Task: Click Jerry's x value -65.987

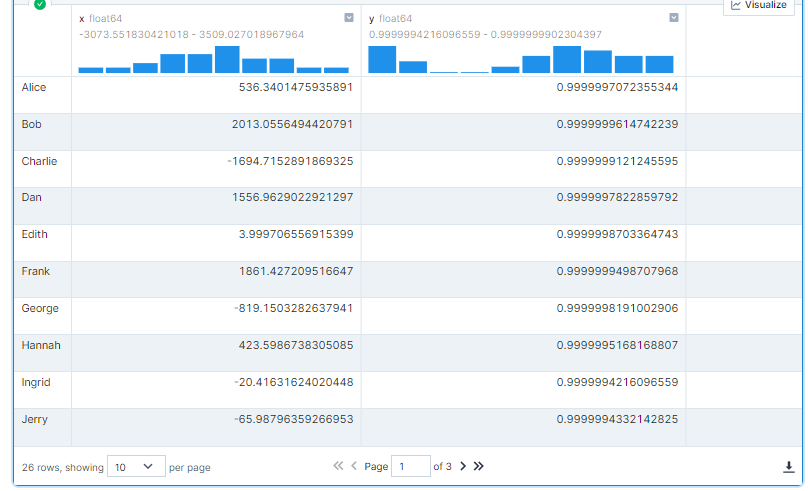Action: [x=293, y=419]
